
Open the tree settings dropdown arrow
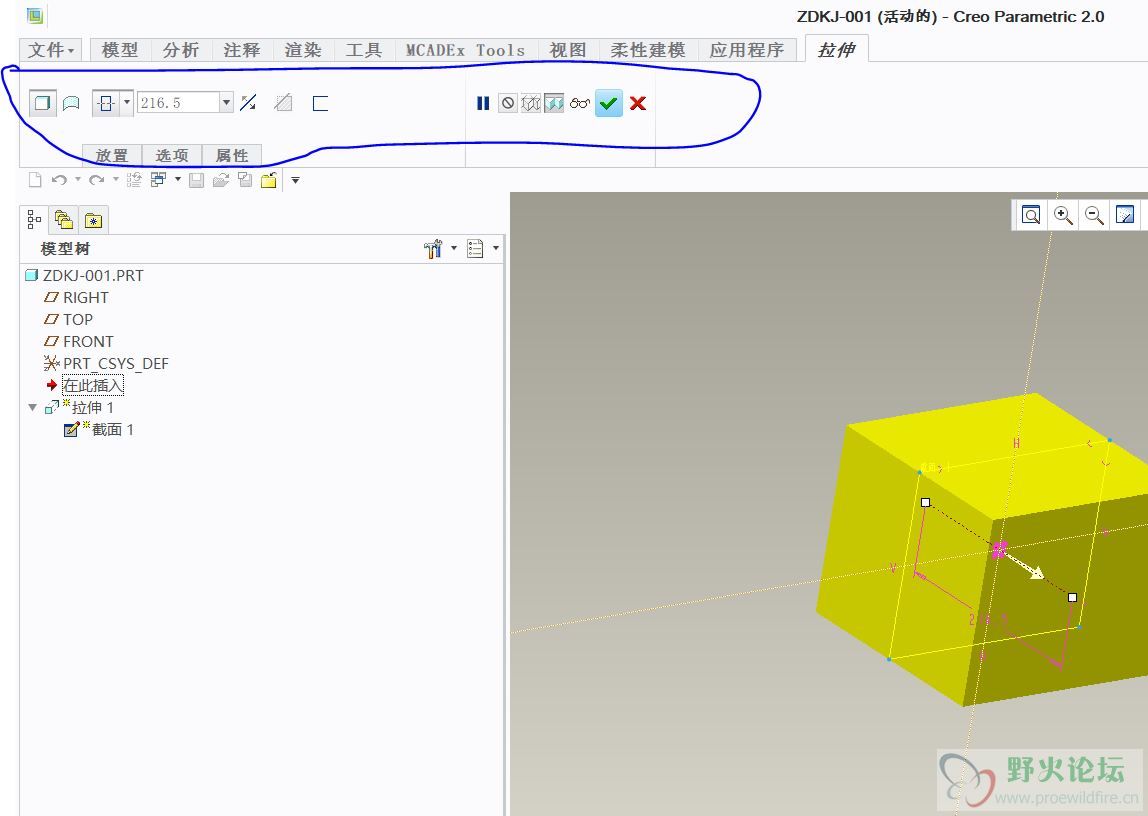[x=454, y=248]
